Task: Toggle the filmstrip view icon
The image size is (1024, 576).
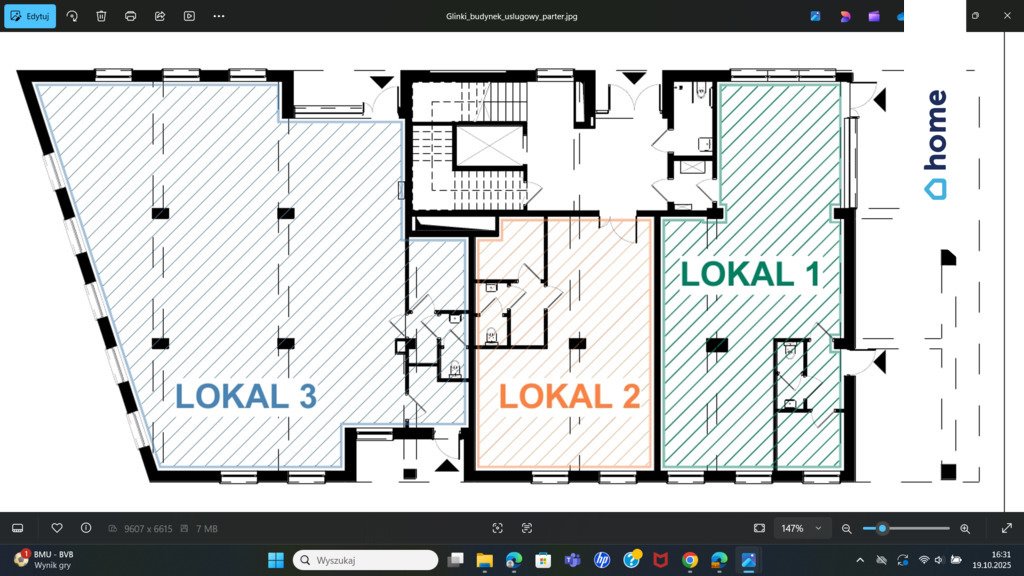Action: 17,528
